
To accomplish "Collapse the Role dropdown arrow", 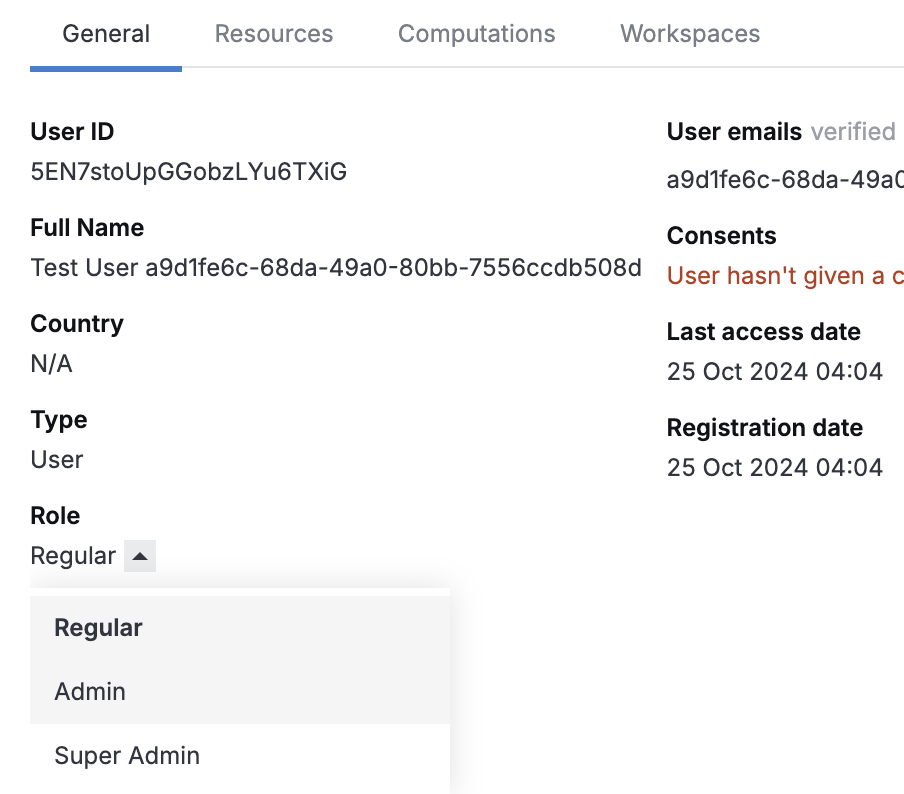I will click(x=140, y=556).
